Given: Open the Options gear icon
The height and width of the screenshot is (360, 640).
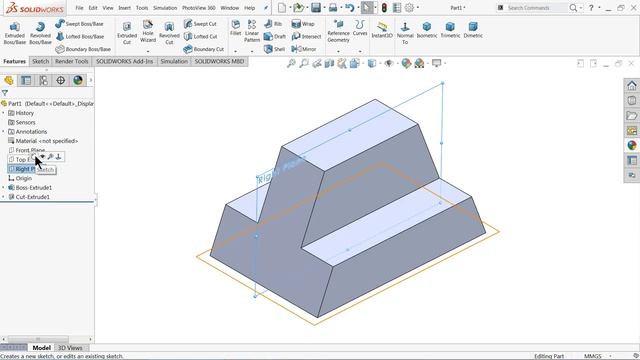Looking at the screenshot, I should 409,7.
